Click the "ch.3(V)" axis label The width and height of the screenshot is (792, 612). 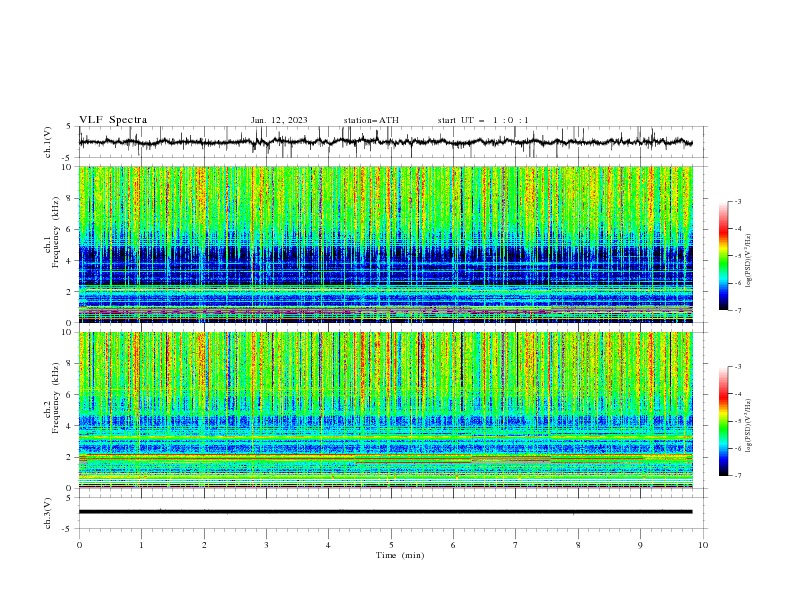point(48,513)
